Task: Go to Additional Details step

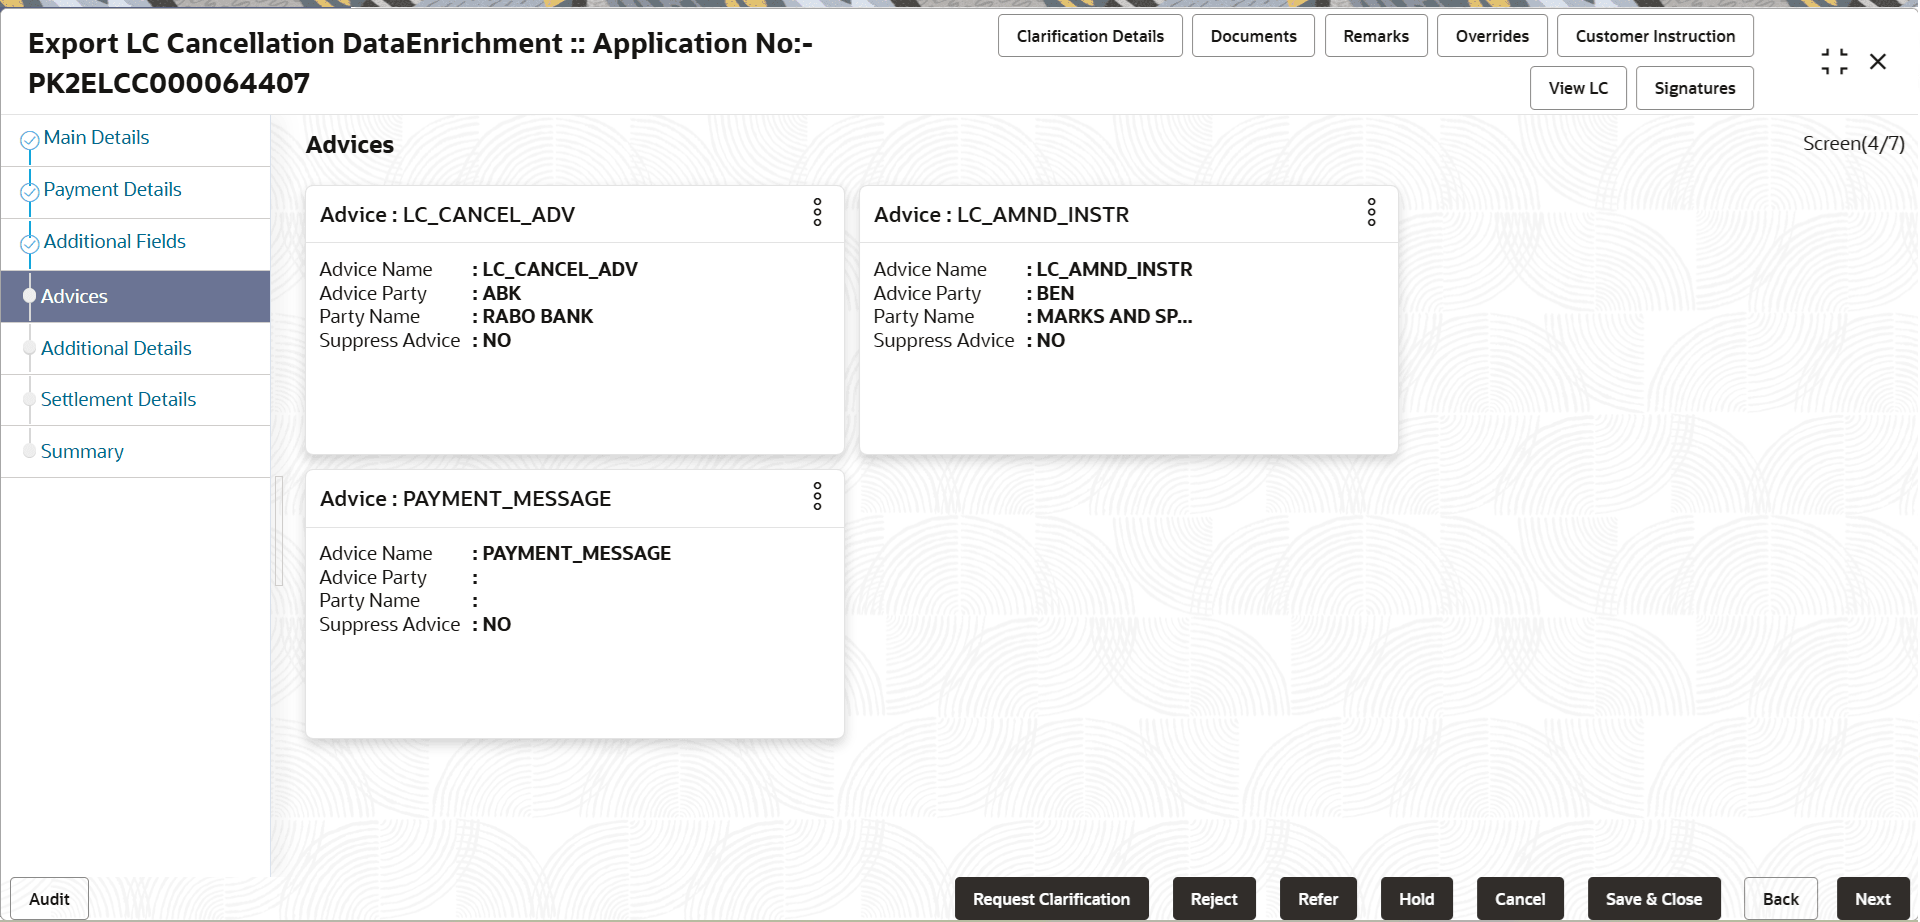Action: [116, 349]
